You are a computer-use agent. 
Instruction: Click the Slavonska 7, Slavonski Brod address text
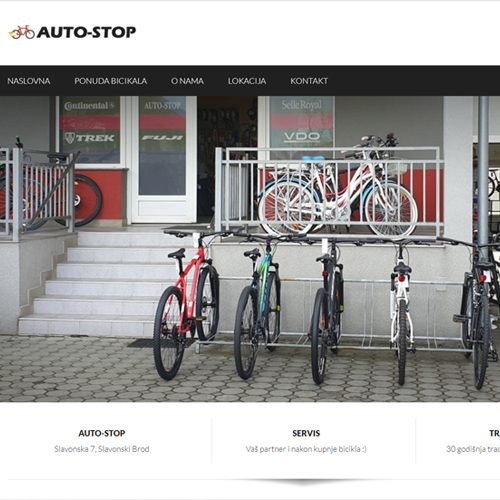[x=102, y=449]
